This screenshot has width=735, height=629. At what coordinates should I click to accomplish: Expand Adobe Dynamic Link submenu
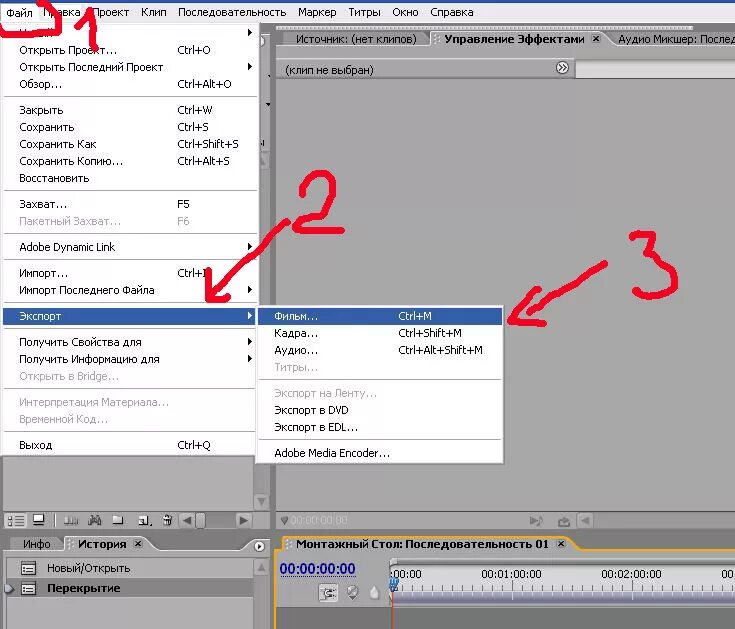[130, 247]
